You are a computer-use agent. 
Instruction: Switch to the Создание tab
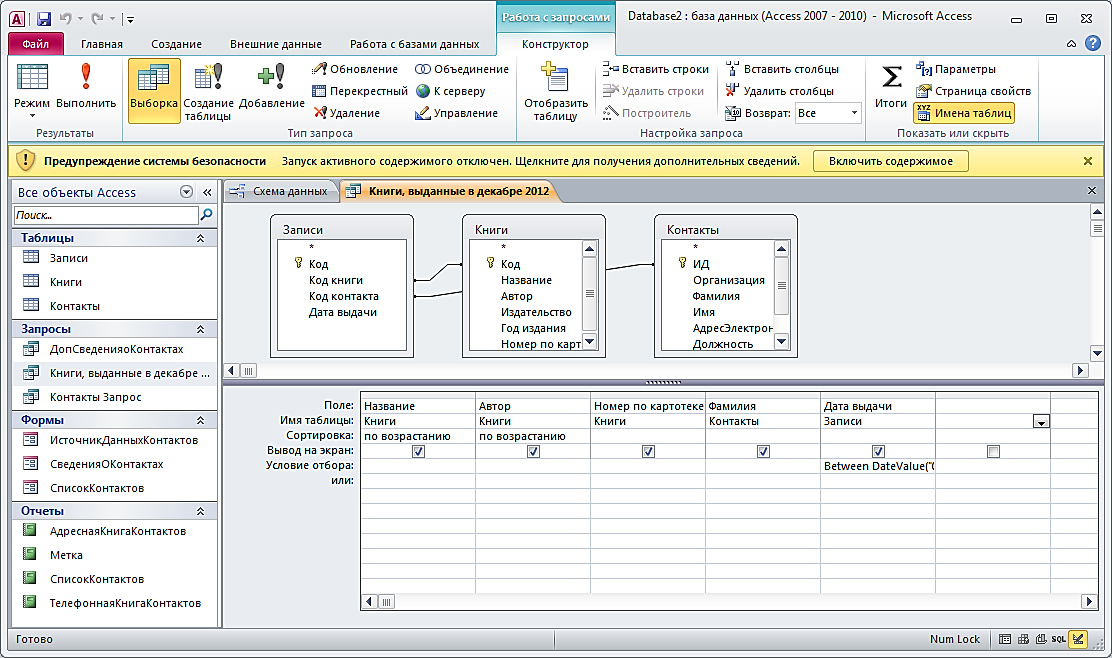176,44
